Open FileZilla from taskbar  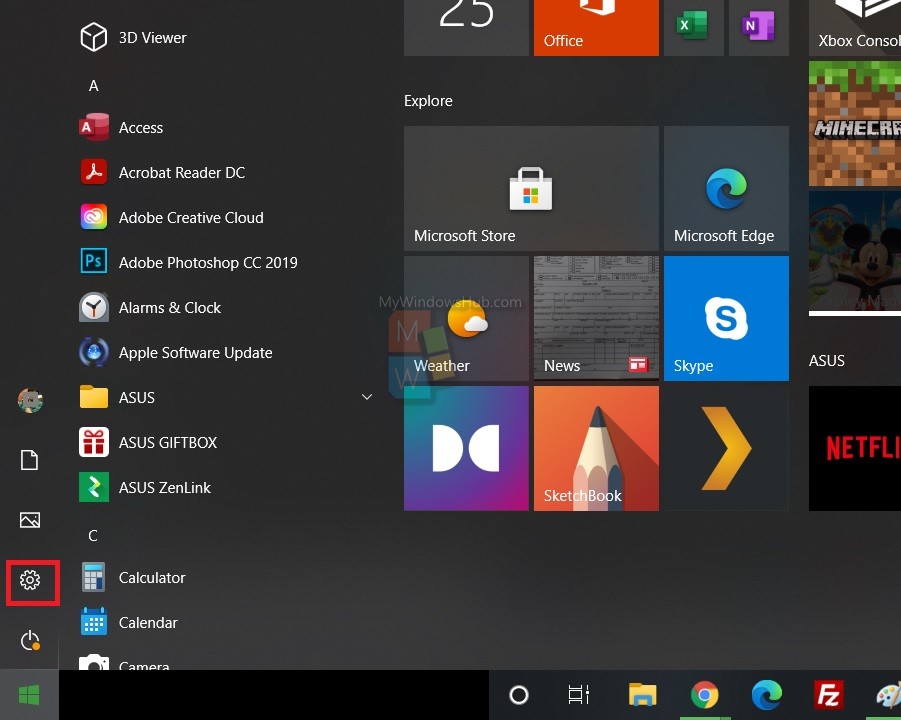pos(829,695)
